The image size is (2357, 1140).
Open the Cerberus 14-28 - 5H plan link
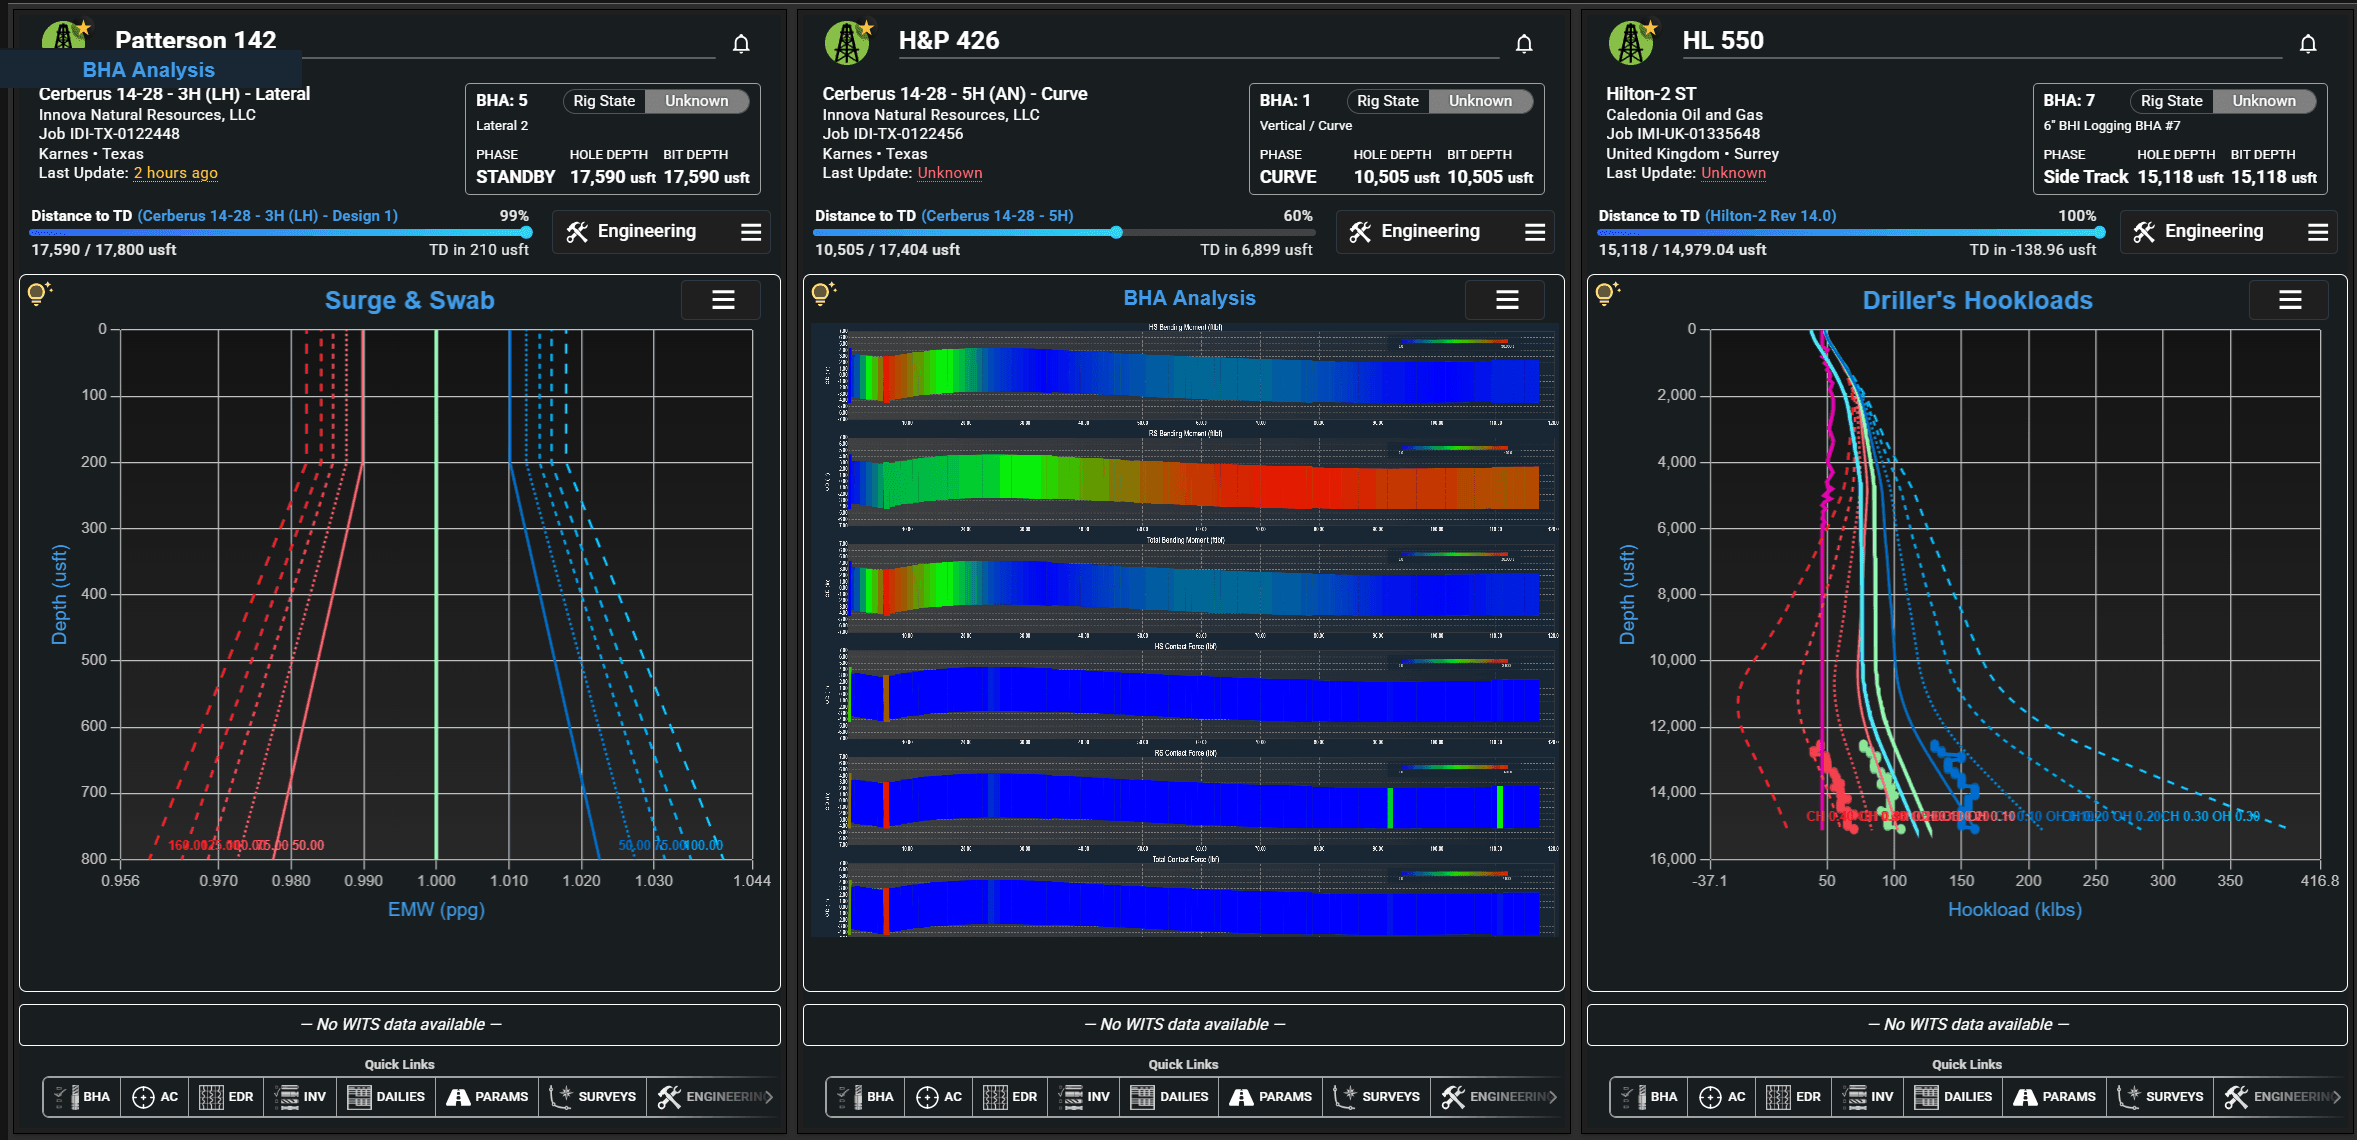[997, 216]
